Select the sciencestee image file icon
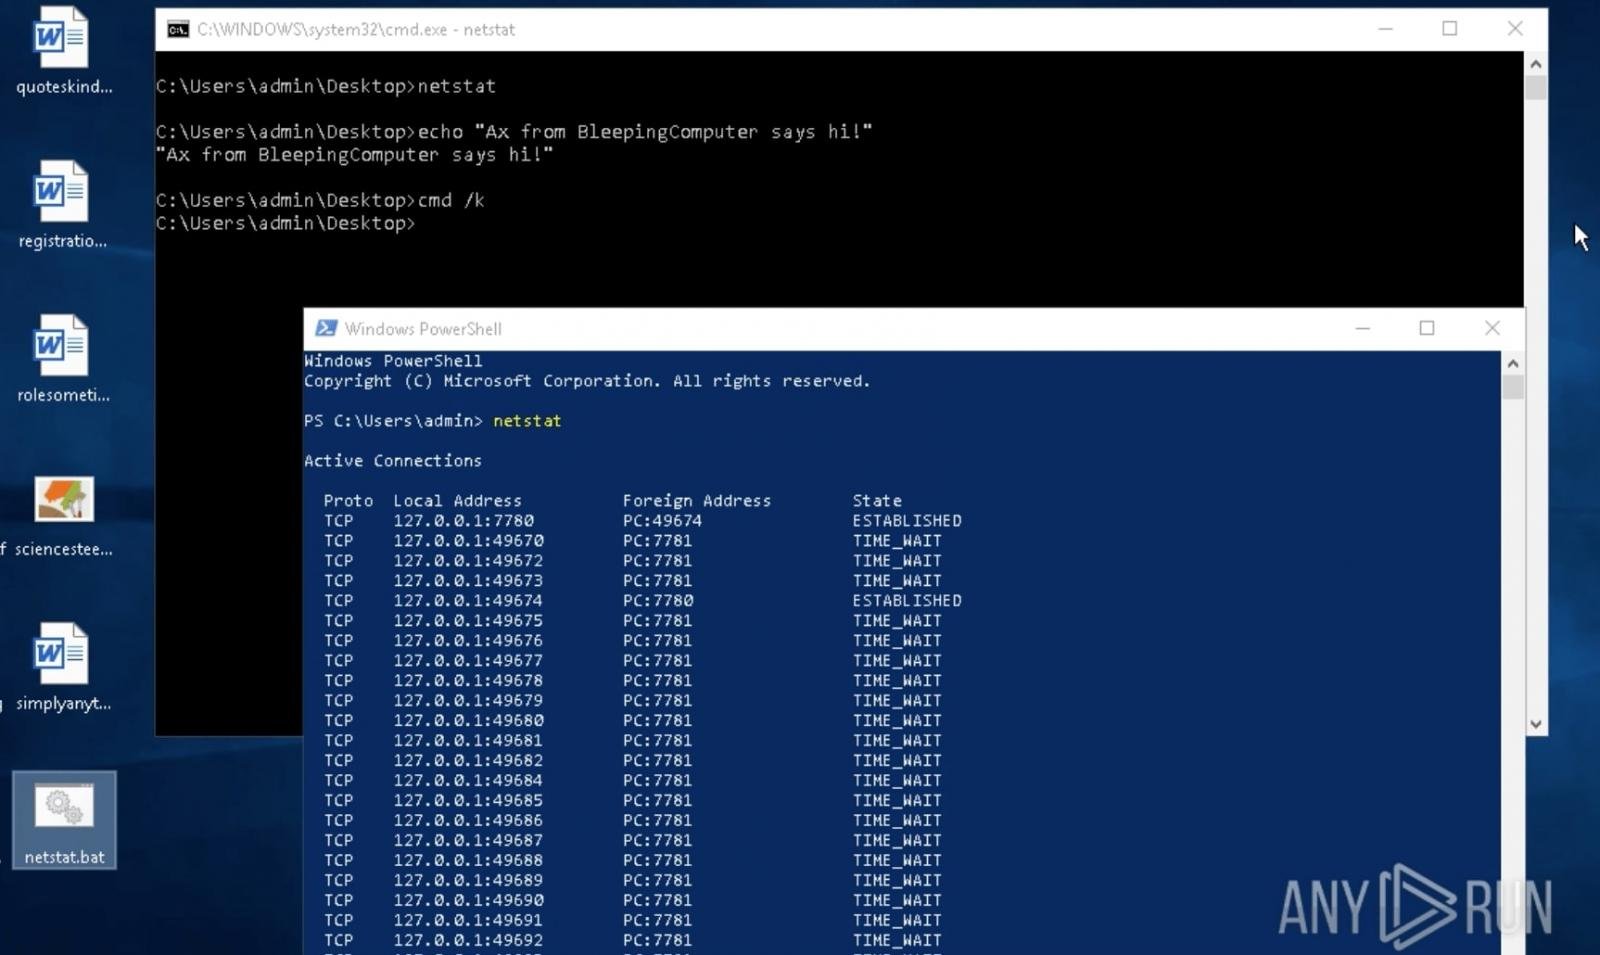This screenshot has width=1600, height=955. tap(64, 500)
